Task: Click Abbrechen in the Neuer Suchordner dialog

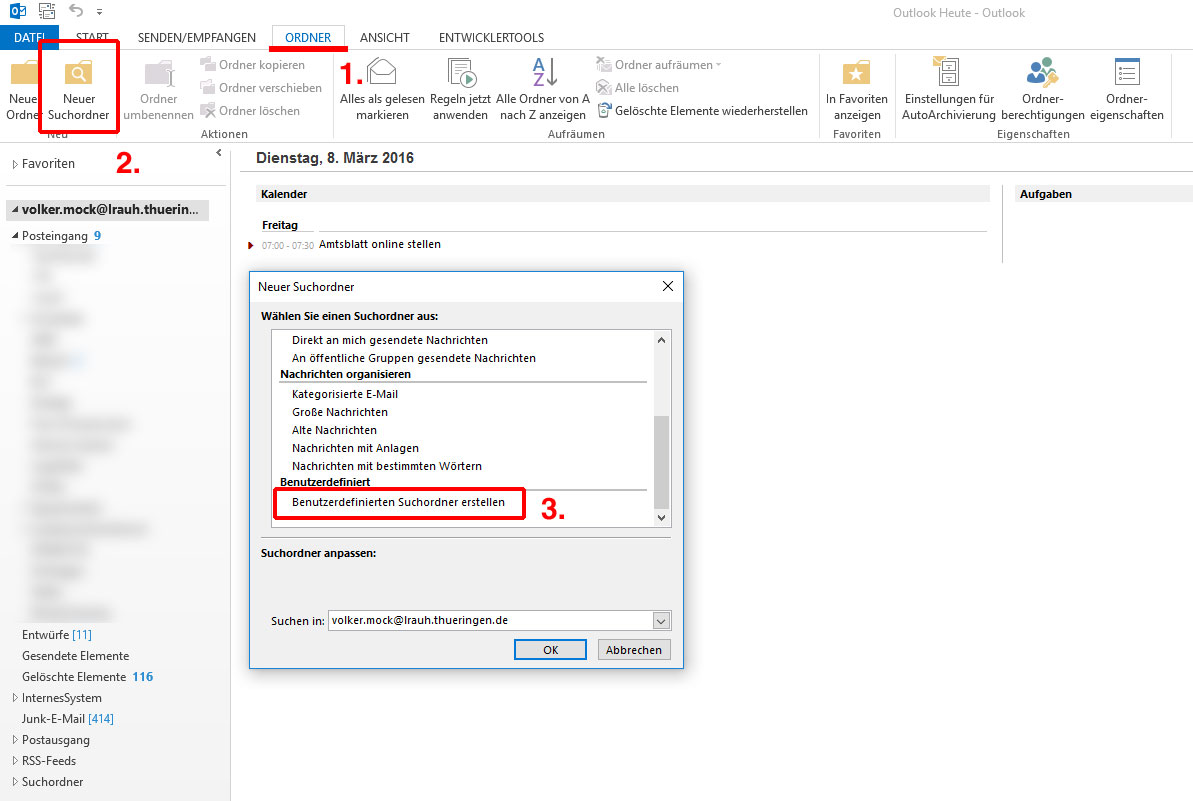Action: 634,650
